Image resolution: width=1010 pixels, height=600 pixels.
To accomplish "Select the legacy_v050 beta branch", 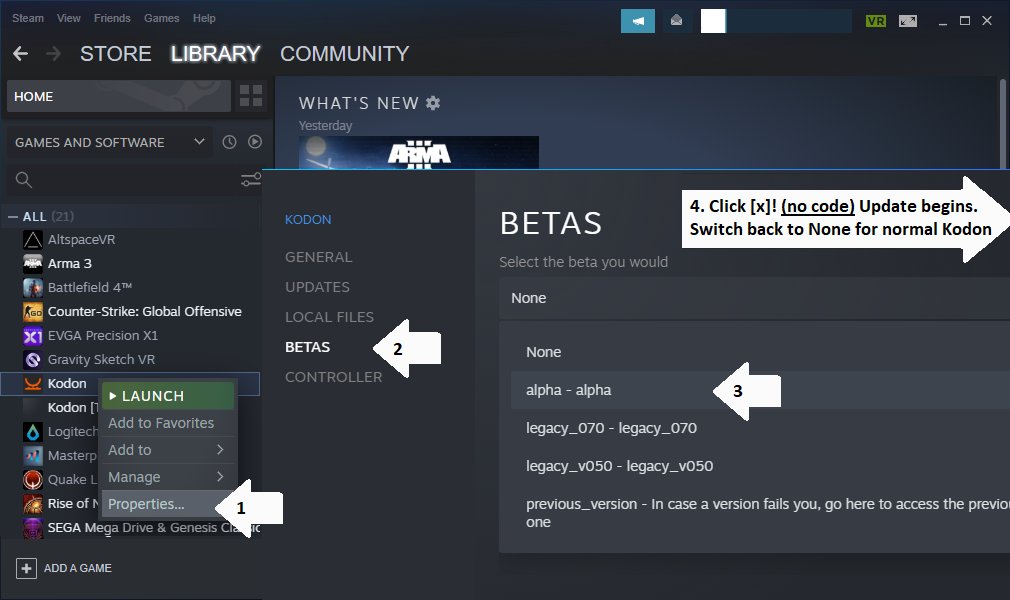I will [760, 466].
